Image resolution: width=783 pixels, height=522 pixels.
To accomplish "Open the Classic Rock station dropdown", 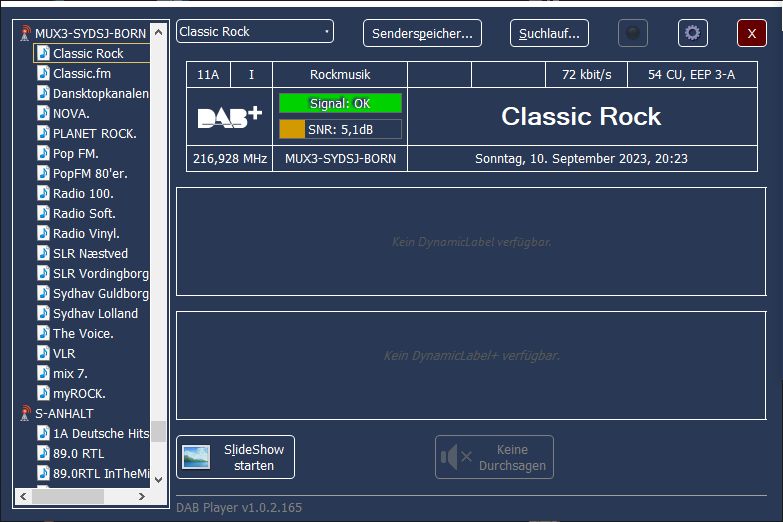I will pos(326,32).
